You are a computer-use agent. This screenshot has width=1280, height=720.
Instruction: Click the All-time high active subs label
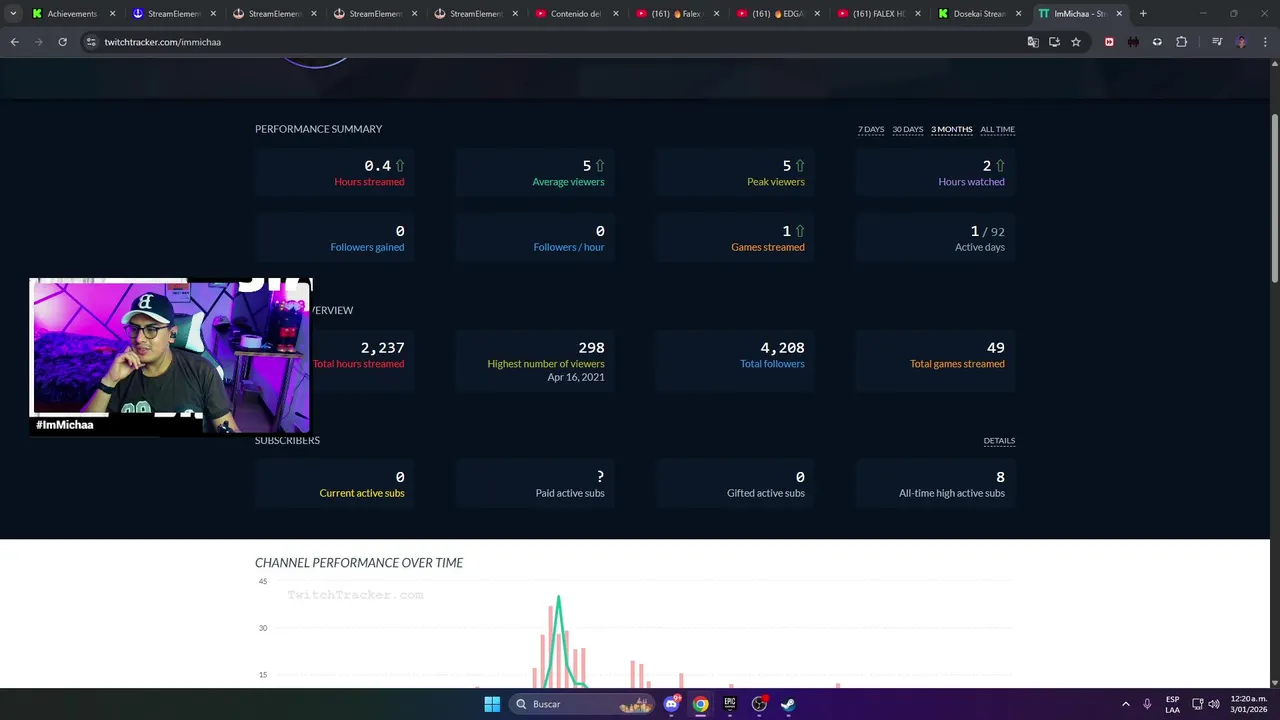952,493
